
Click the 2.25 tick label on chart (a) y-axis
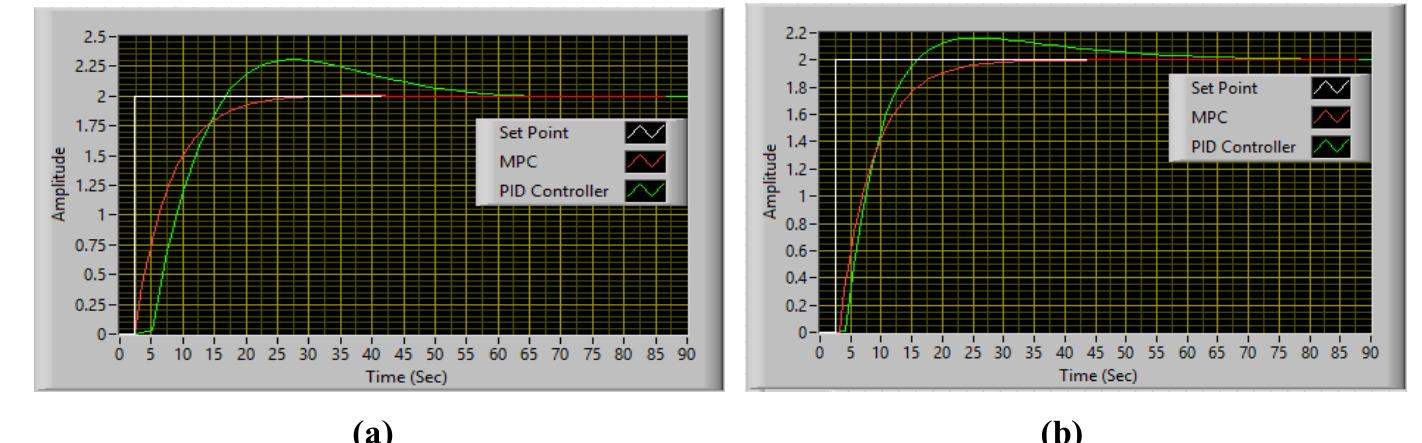pyautogui.click(x=89, y=66)
